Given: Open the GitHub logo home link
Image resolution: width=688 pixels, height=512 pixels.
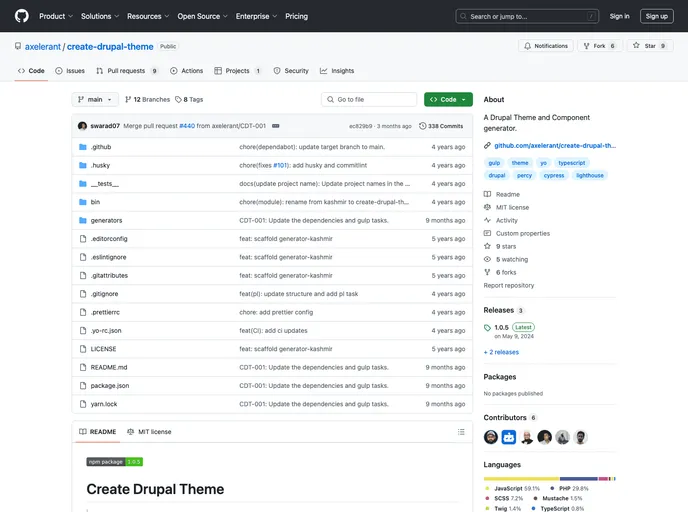Looking at the screenshot, I should [22, 16].
